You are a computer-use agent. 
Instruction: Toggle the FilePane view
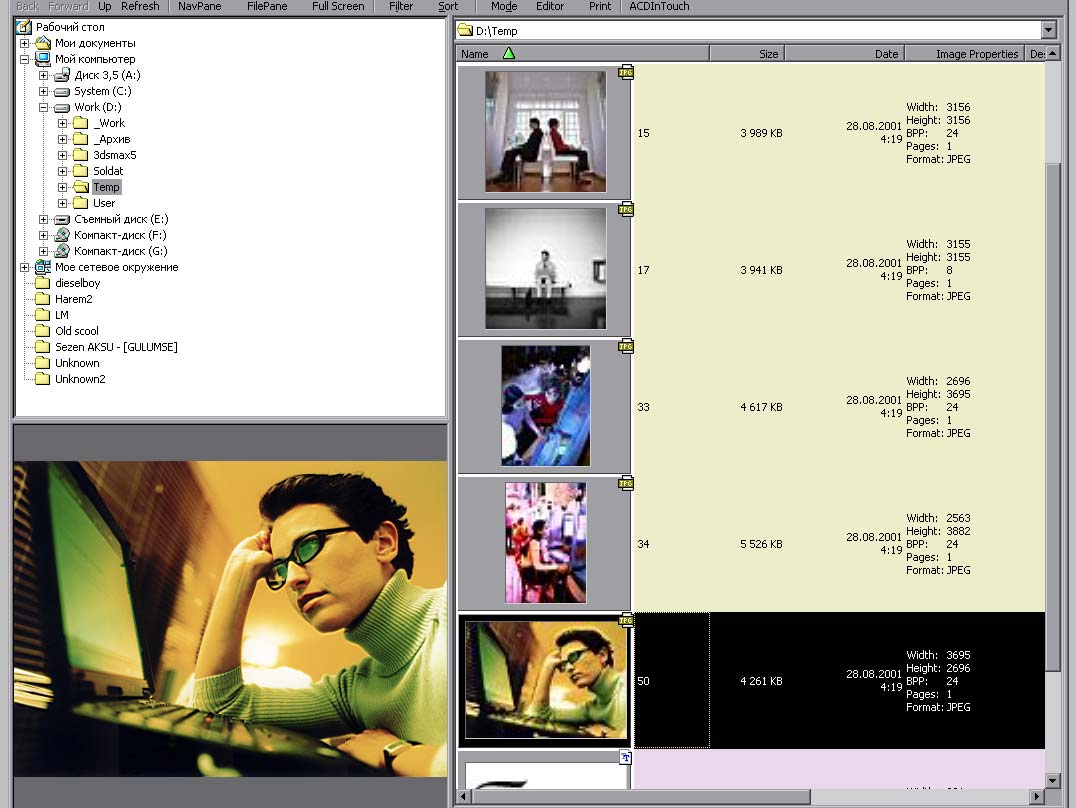[x=267, y=6]
